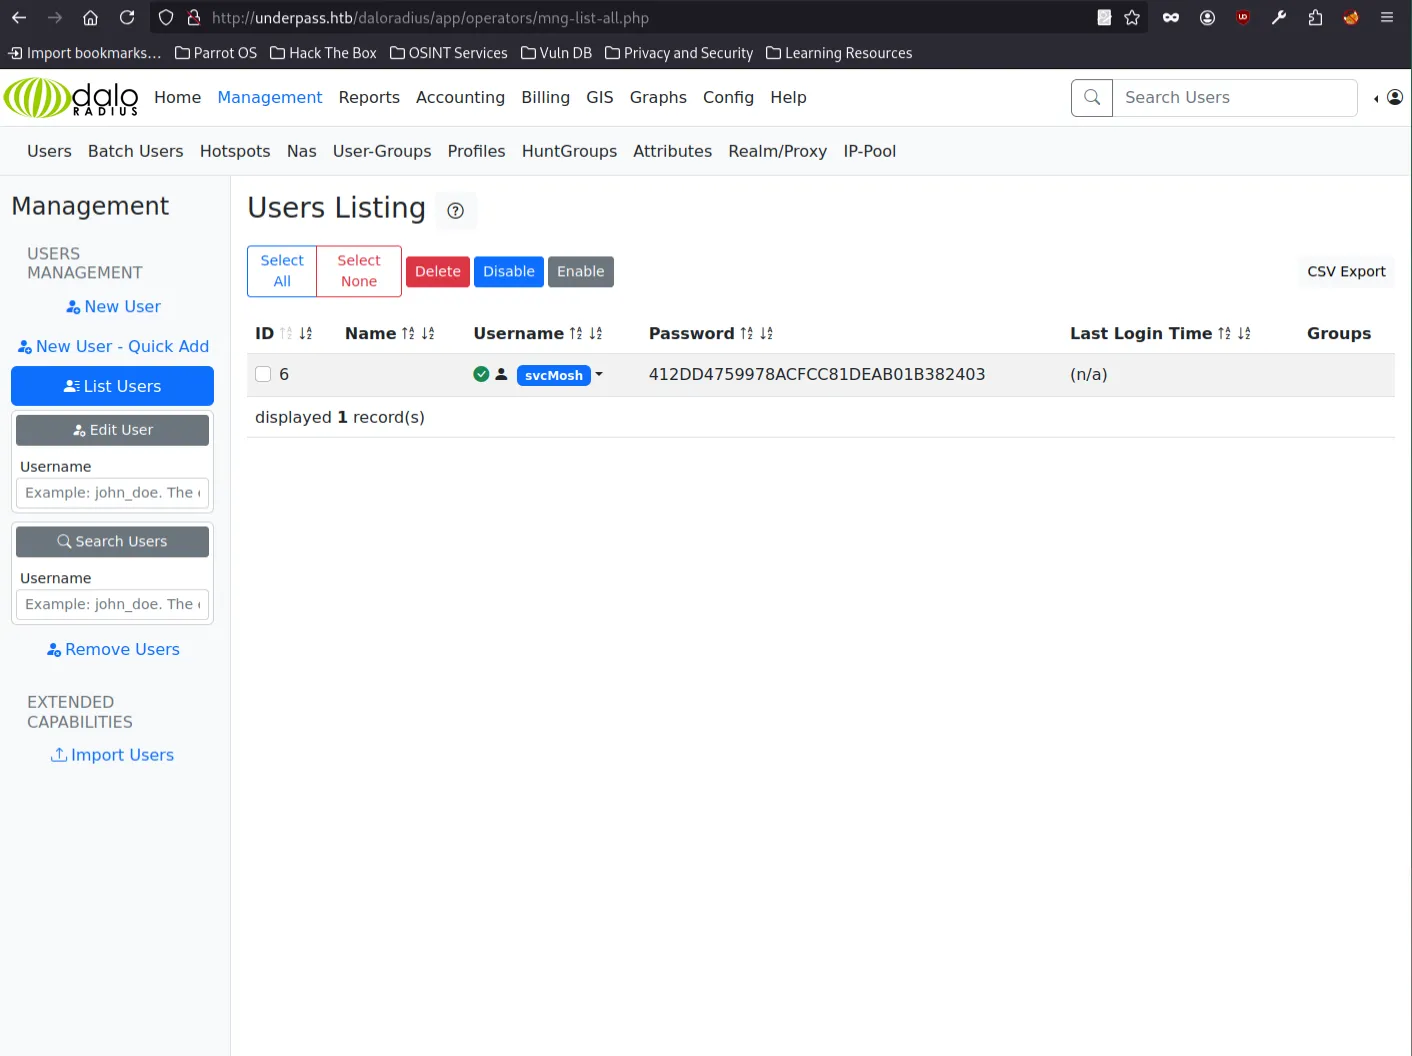Open Firefox hamburger application menu
1412x1056 pixels.
(x=1387, y=18)
